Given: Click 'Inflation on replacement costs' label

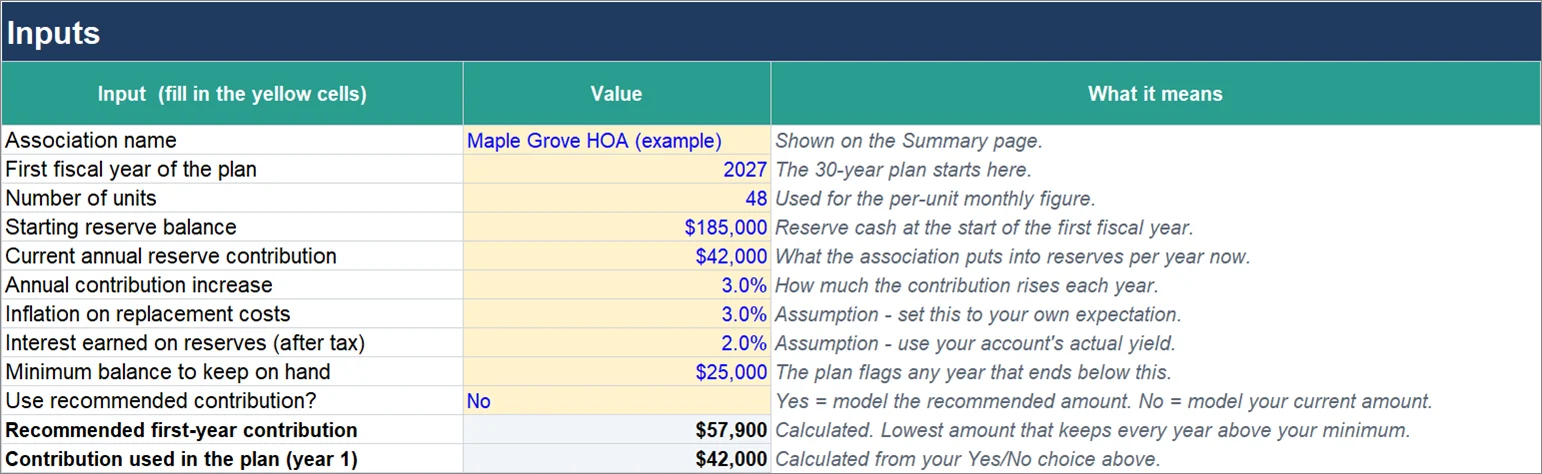Looking at the screenshot, I should 148,314.
